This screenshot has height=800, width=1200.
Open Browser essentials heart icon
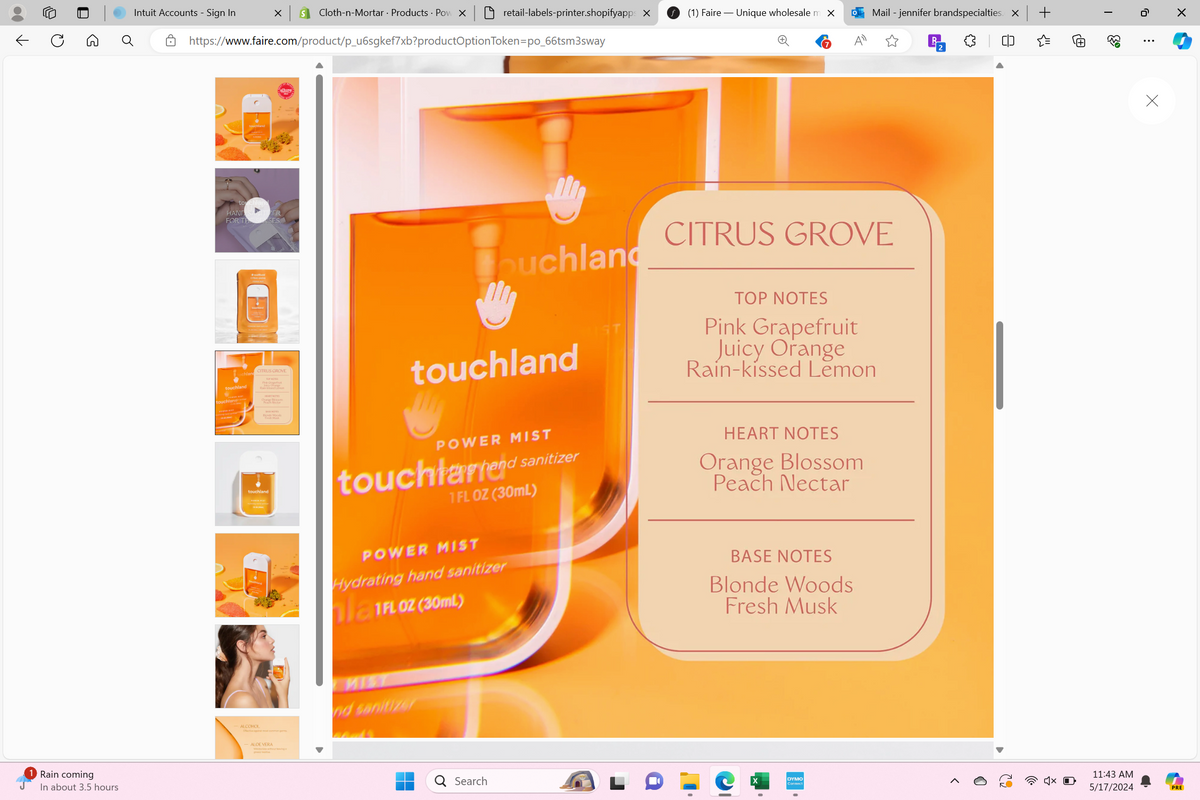point(1114,41)
